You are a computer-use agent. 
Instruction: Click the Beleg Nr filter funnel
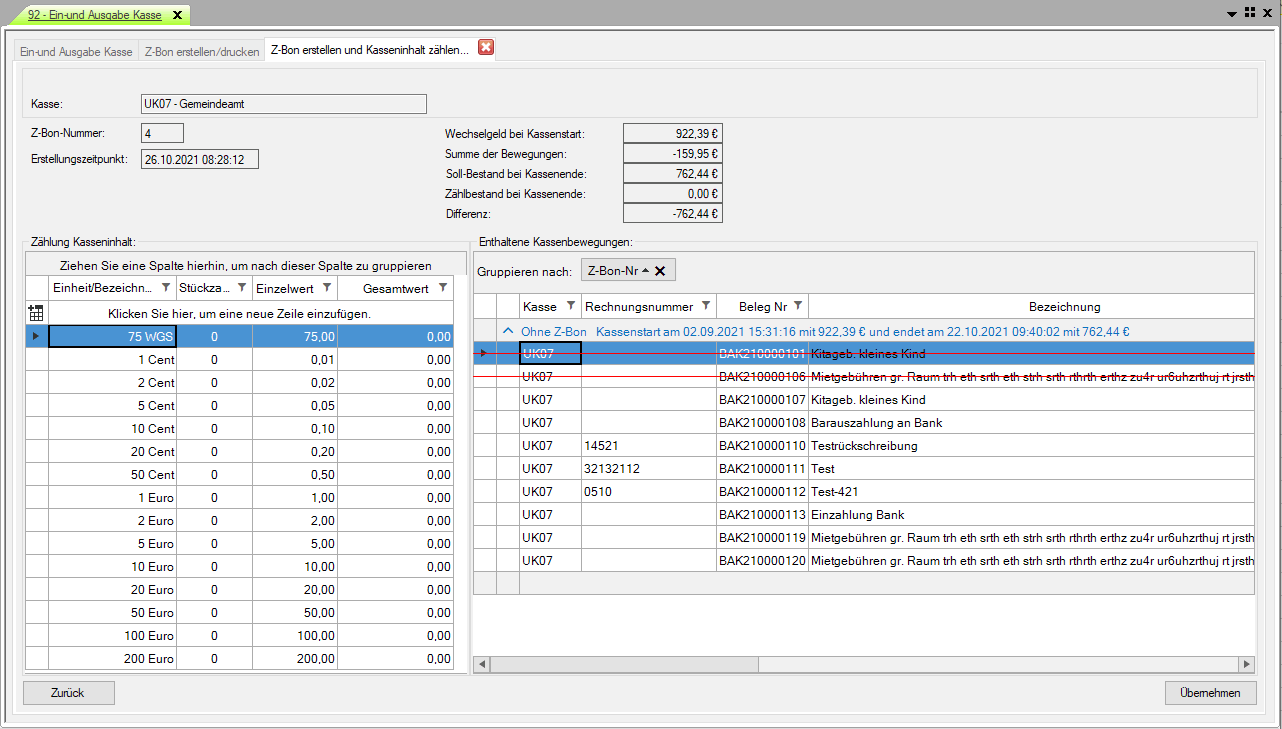797,306
